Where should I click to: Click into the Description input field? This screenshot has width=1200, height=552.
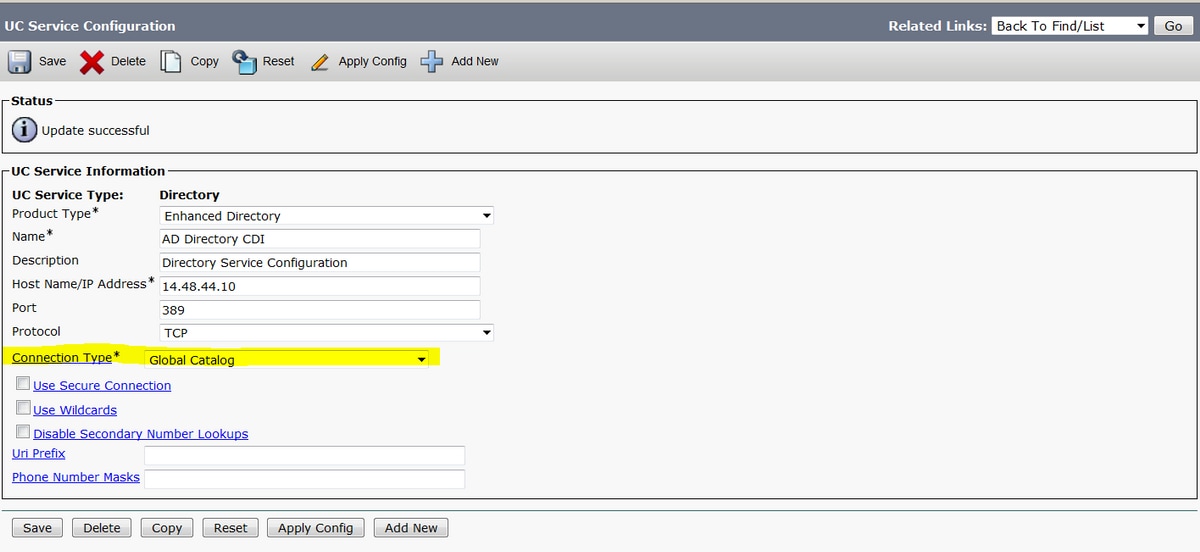point(320,263)
